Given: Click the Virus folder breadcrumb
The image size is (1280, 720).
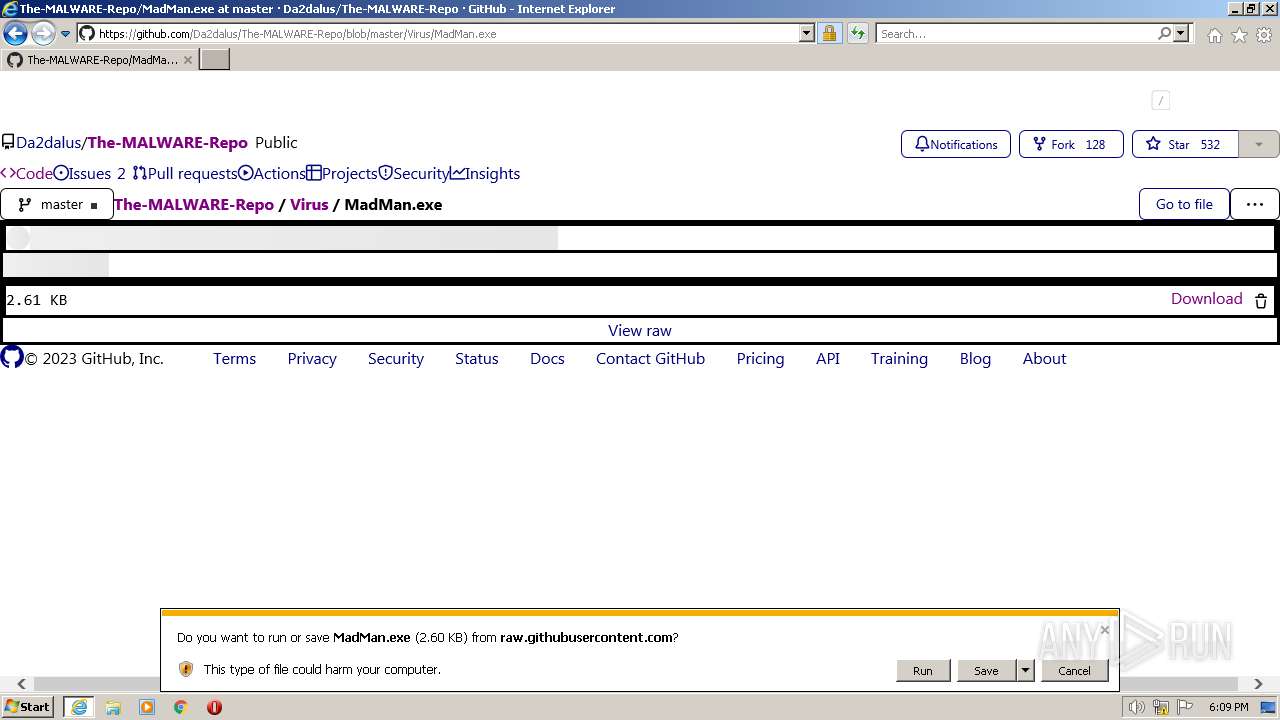Looking at the screenshot, I should tap(309, 204).
